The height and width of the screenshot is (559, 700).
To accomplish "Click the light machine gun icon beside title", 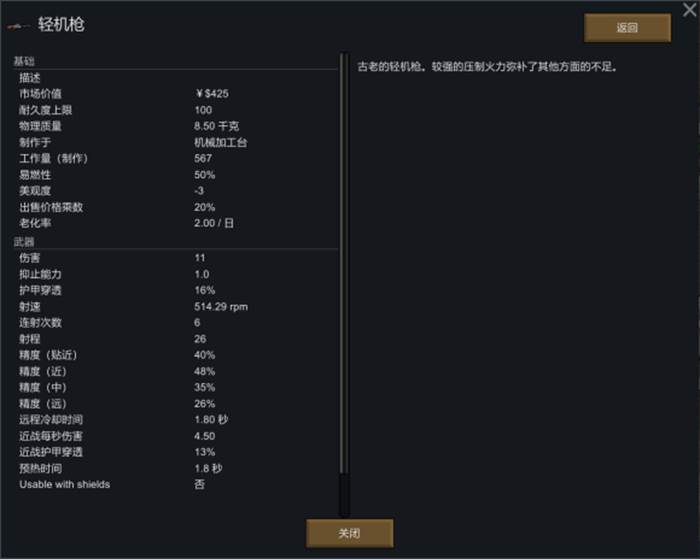I will point(19,26).
